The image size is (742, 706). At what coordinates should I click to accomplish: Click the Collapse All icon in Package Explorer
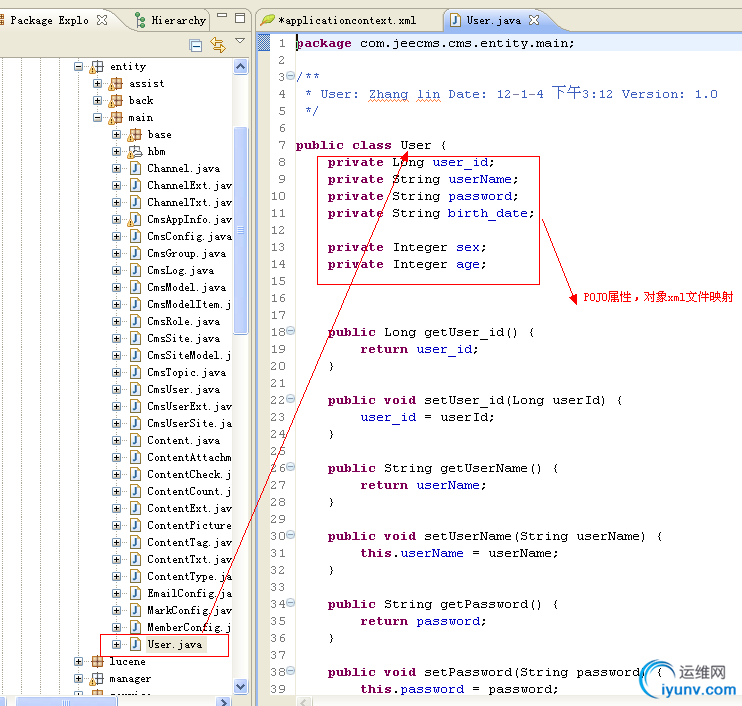(195, 45)
